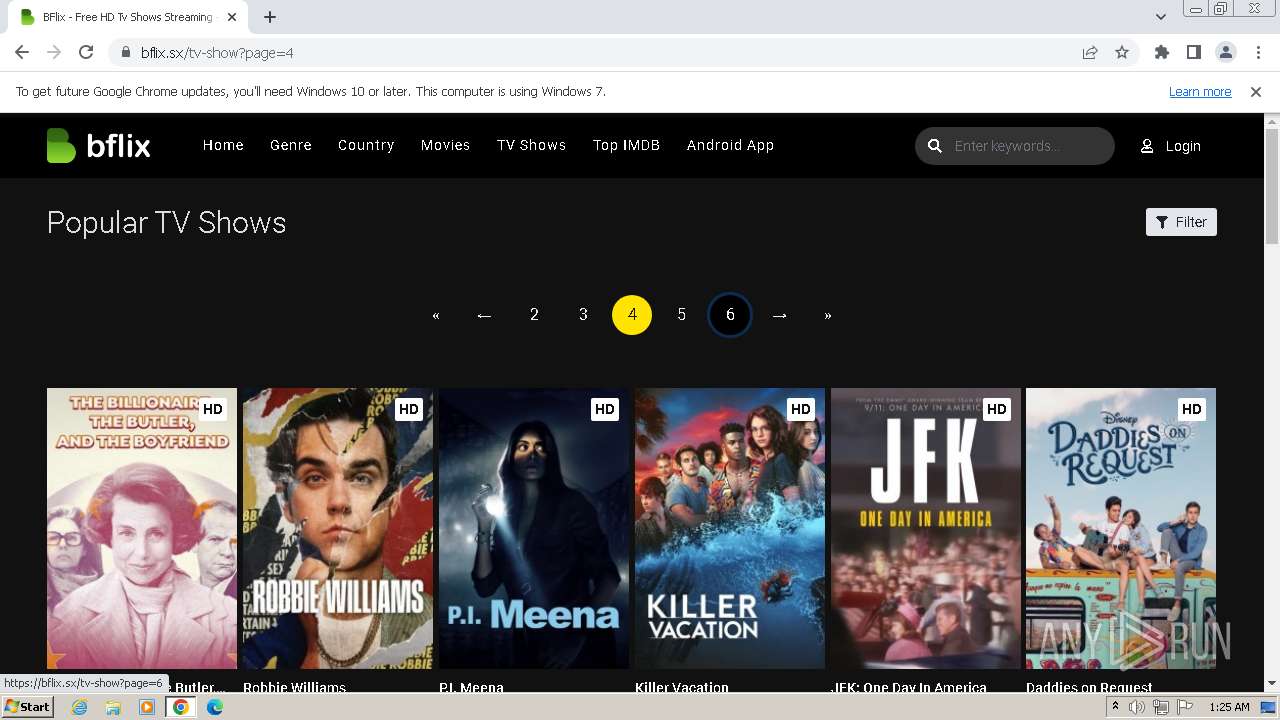Click the Login link
Image resolution: width=1280 pixels, height=720 pixels.
(1183, 146)
